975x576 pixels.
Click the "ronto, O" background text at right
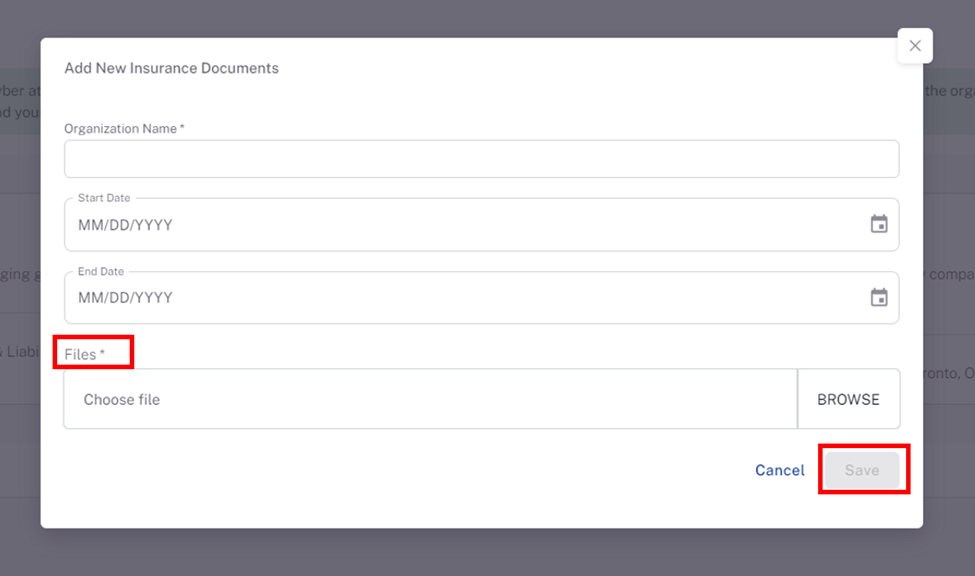click(949, 373)
